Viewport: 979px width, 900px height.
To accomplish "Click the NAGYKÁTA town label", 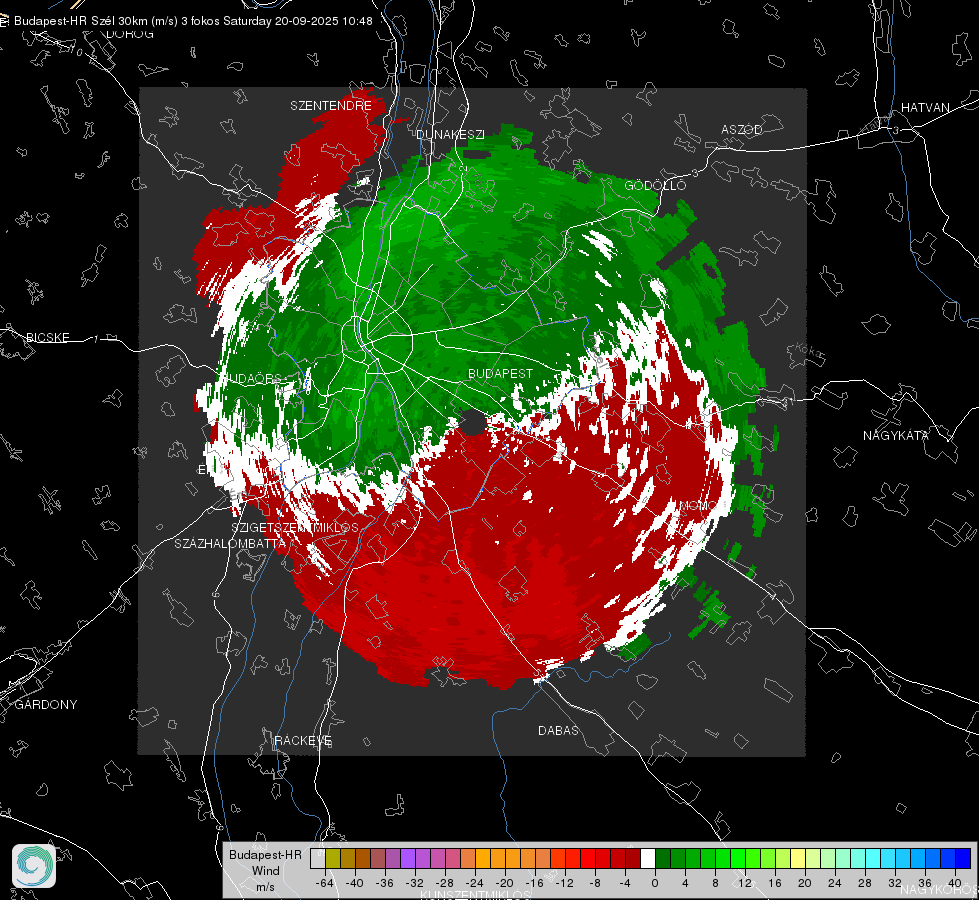I will (896, 435).
